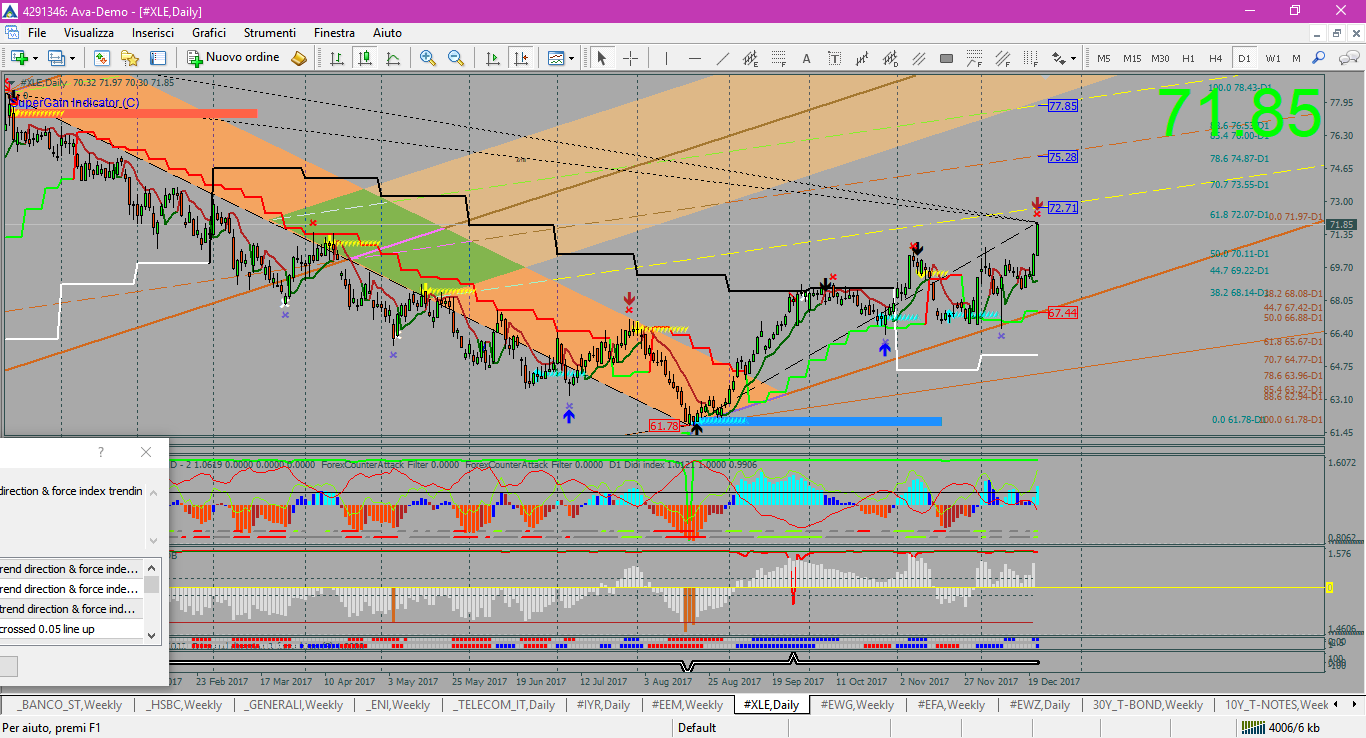This screenshot has width=1366, height=738.
Task: Click the alert list scroll-down arrow
Action: (152, 634)
